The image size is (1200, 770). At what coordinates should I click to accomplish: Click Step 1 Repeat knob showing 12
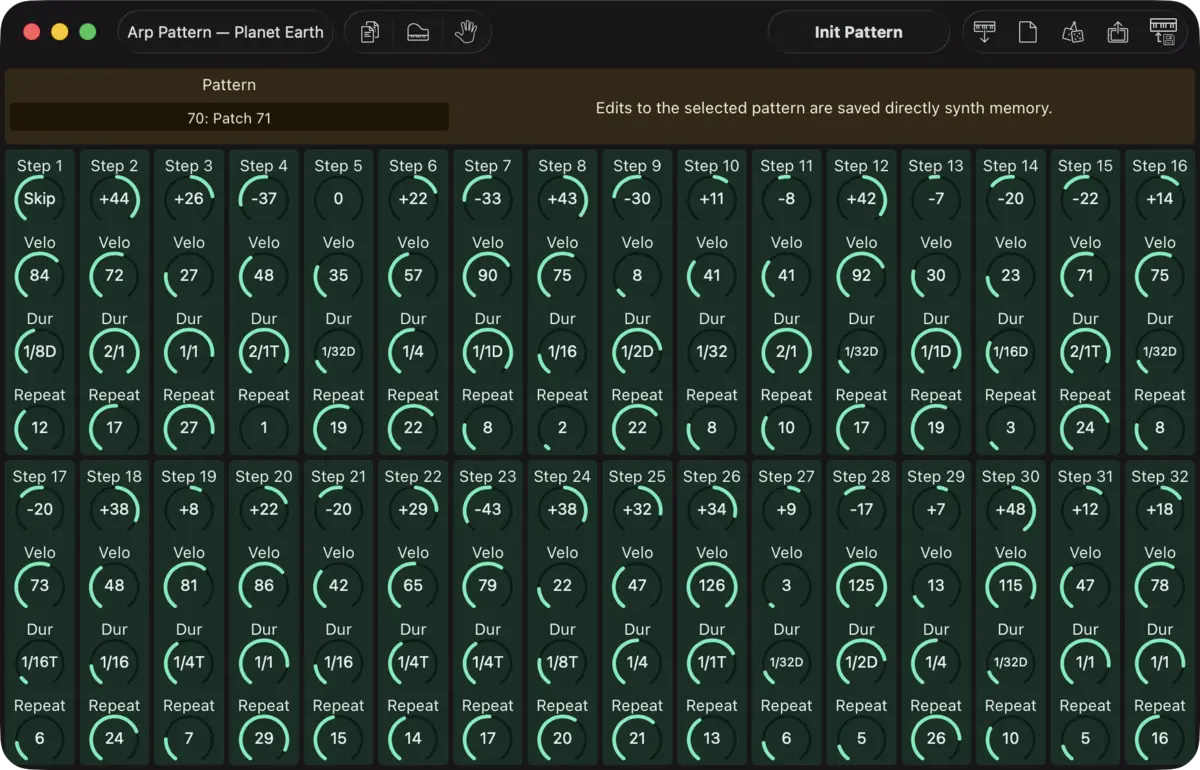pos(40,428)
